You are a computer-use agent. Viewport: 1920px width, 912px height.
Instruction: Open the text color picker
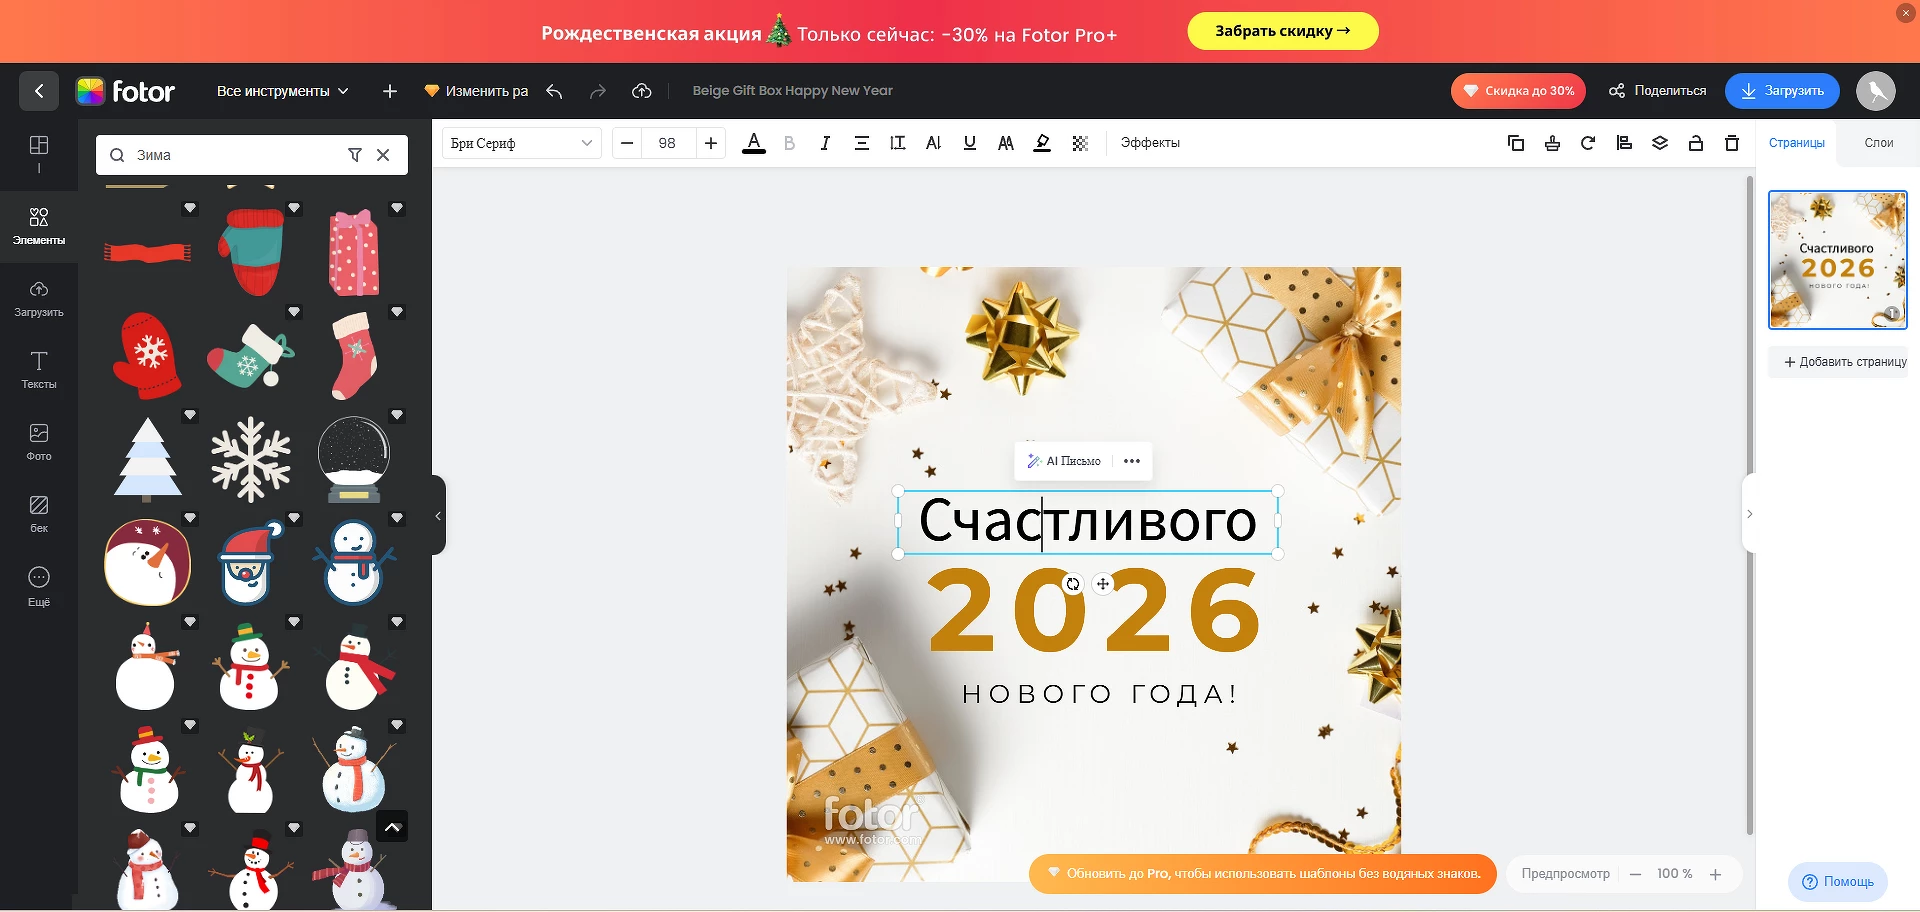754,143
